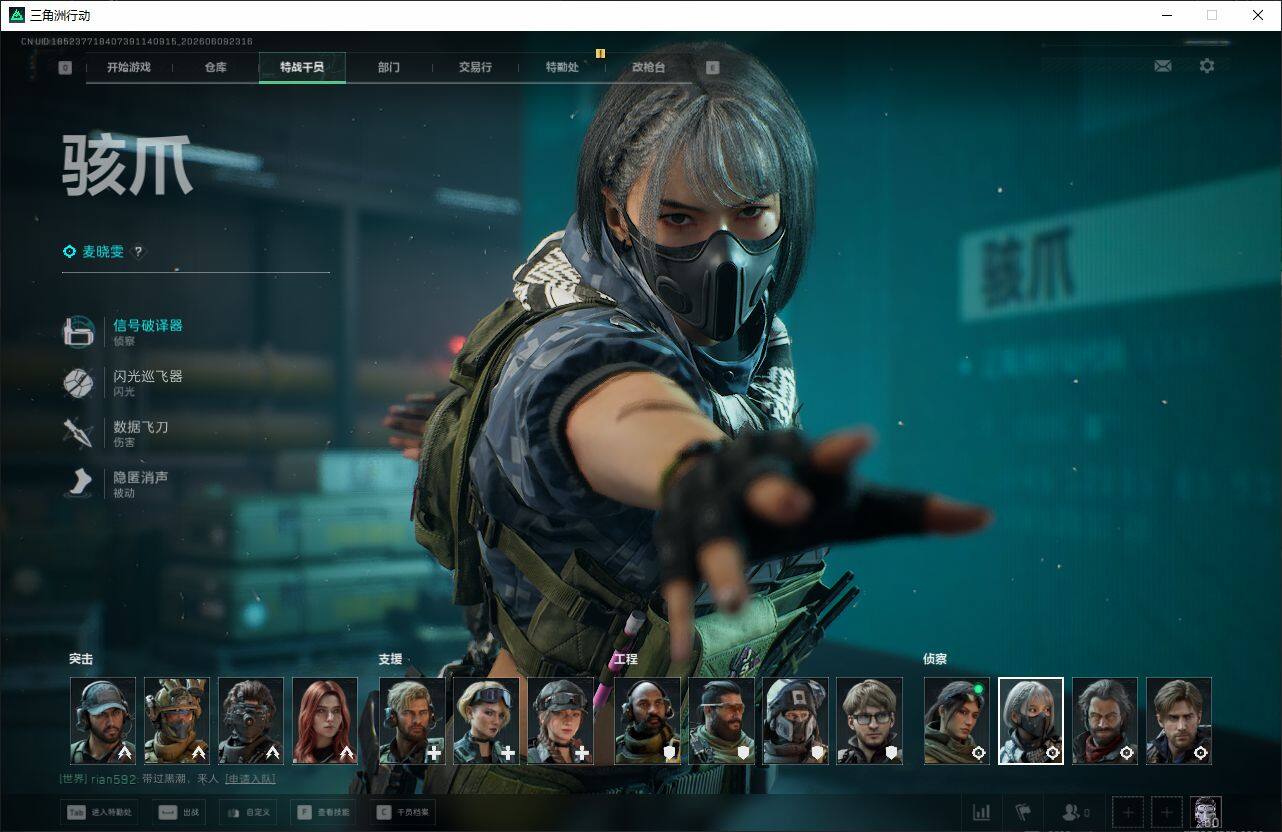
Task: Click the 三角洲行动 app icon in title bar
Action: point(17,15)
